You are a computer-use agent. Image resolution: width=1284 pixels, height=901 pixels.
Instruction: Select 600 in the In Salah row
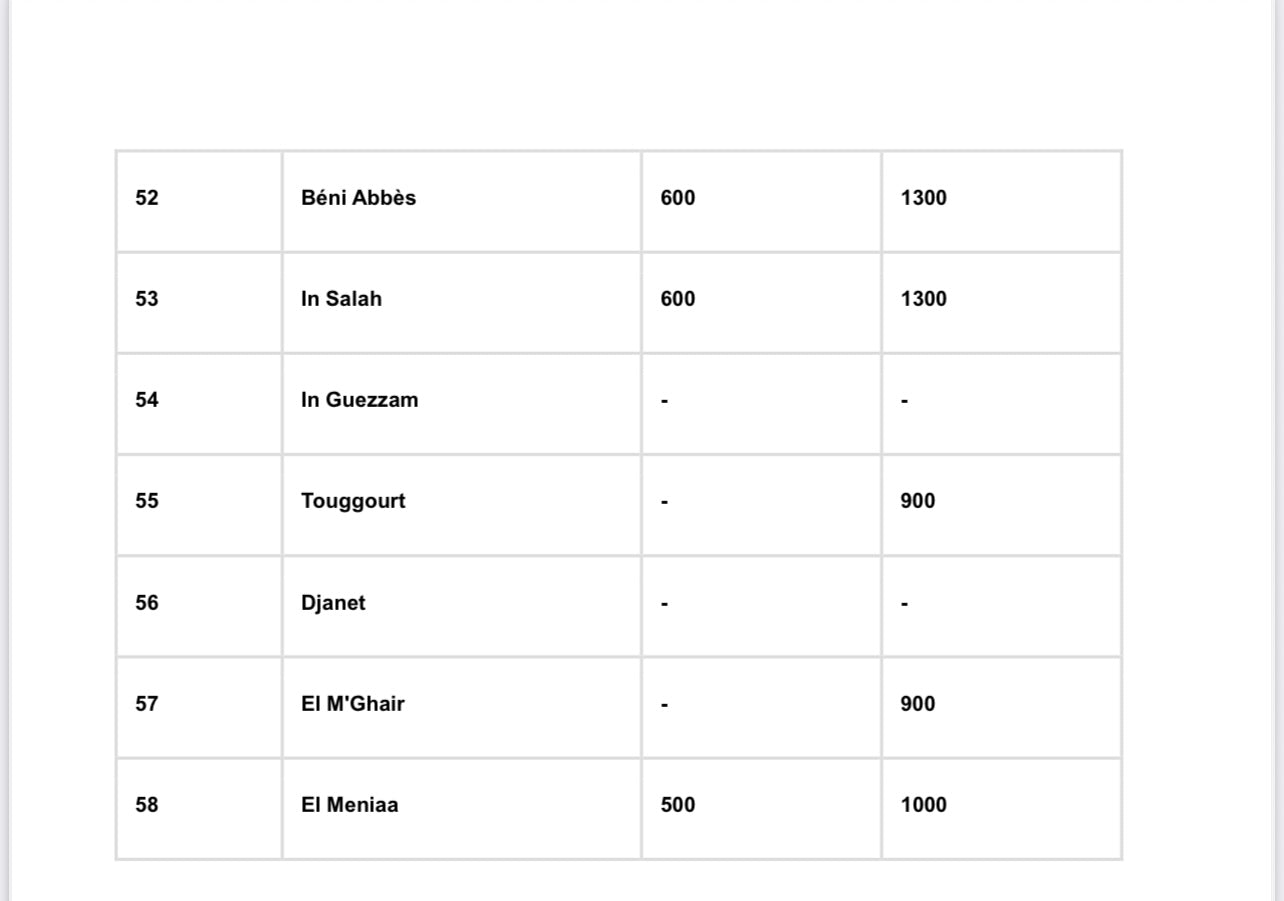pos(678,299)
